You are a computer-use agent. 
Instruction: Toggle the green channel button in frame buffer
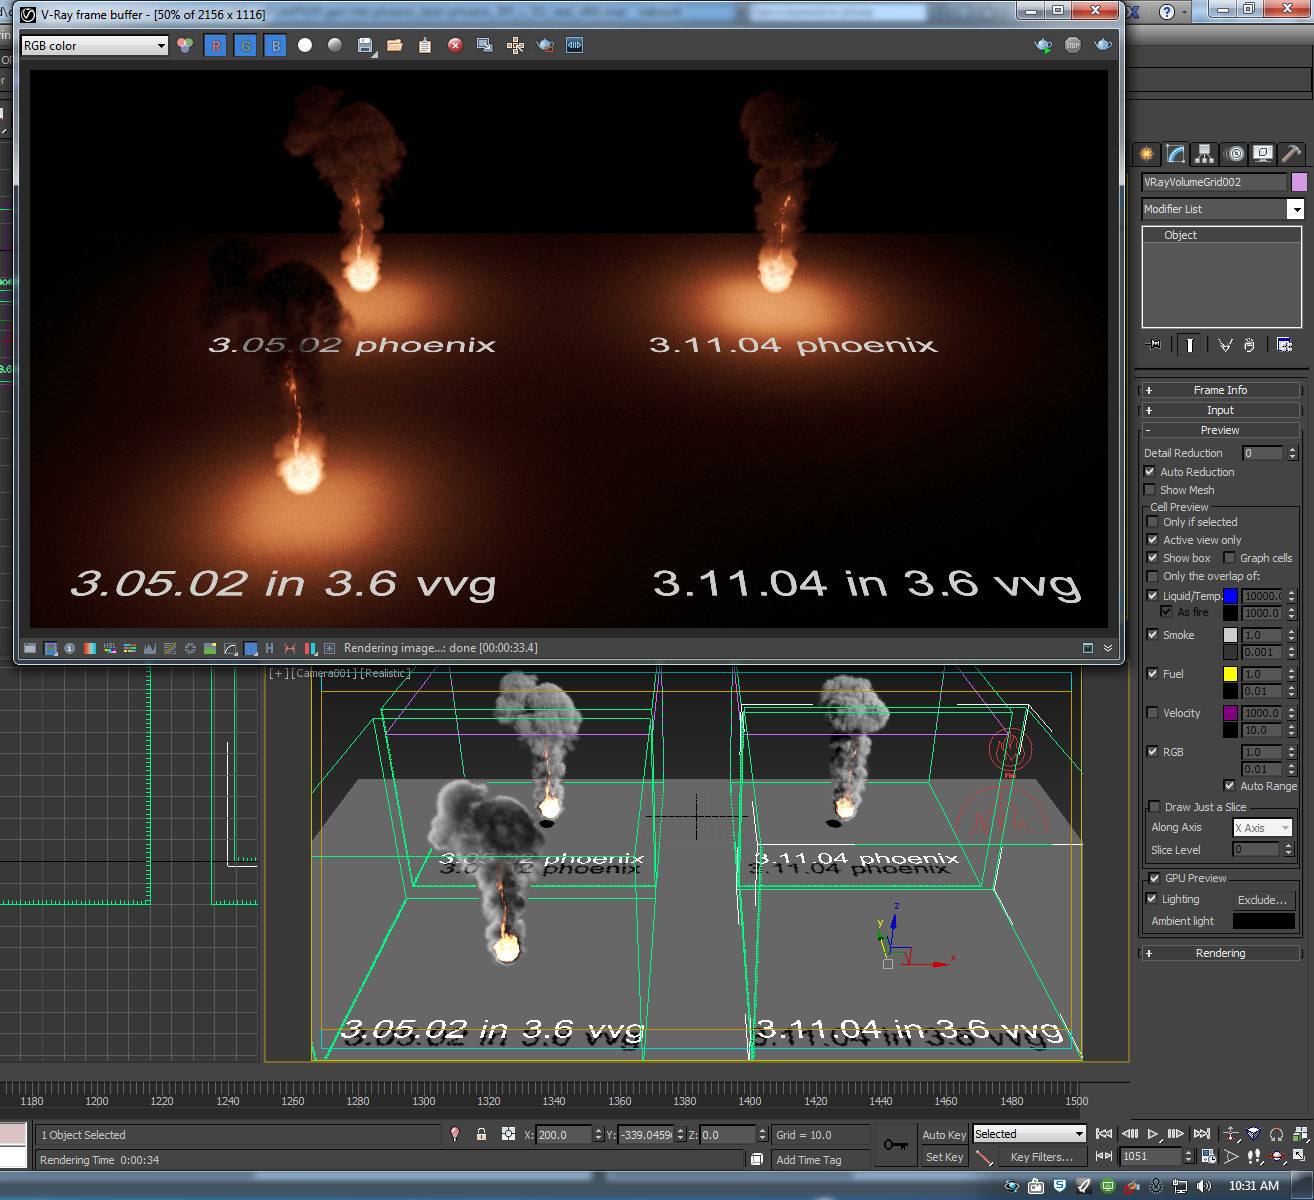(245, 46)
